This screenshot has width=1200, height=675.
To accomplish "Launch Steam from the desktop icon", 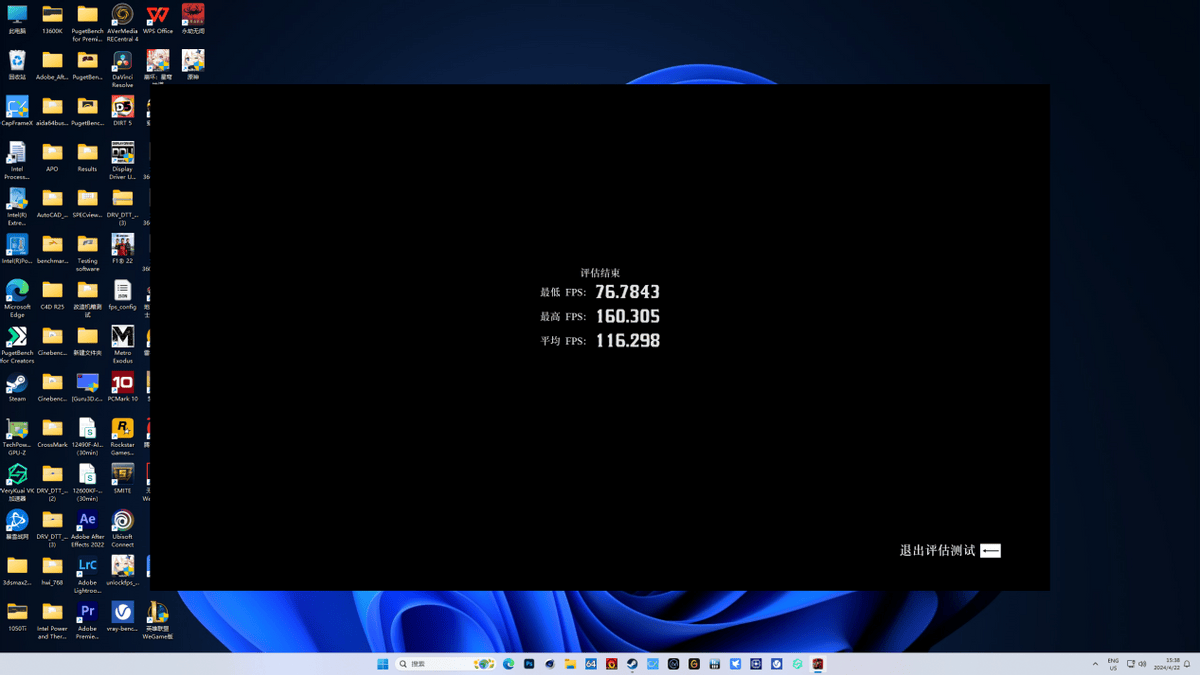I will coord(17,388).
